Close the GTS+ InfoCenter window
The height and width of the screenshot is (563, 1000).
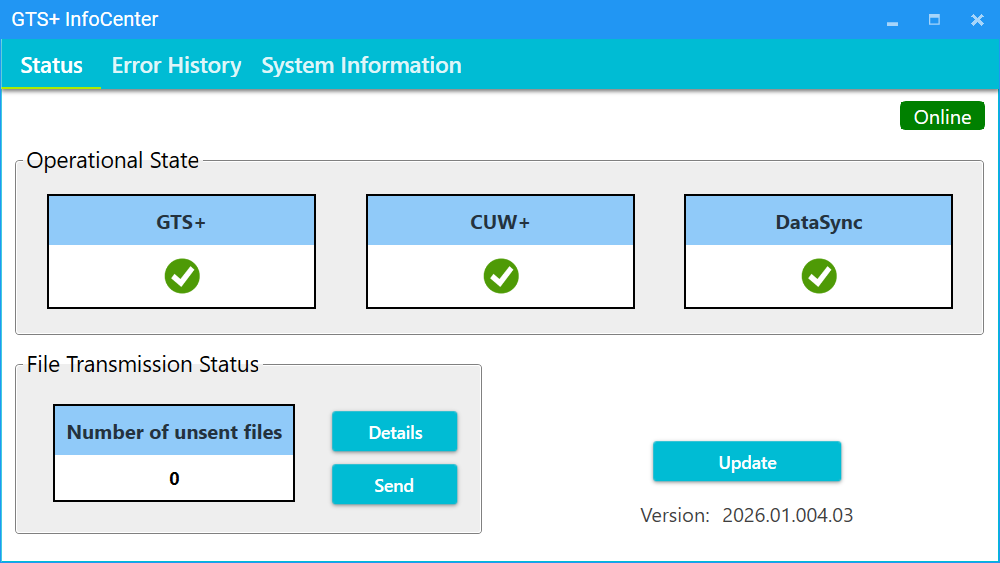pyautogui.click(x=977, y=20)
